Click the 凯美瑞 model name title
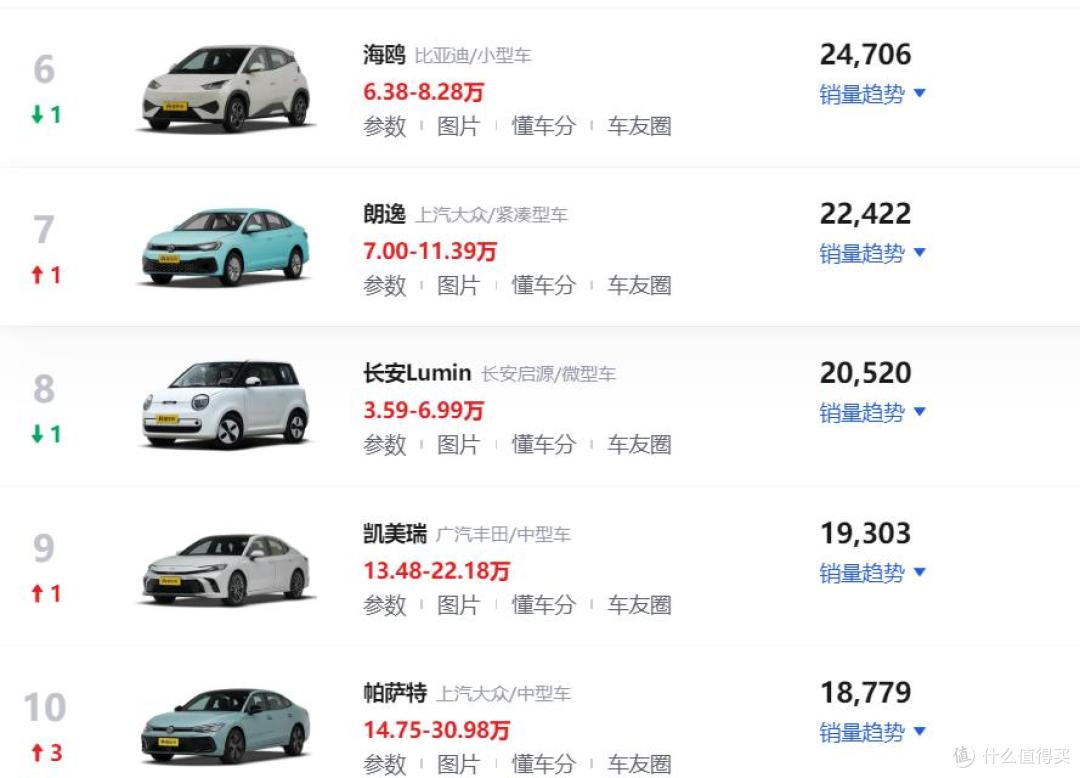The height and width of the screenshot is (778, 1080). pyautogui.click(x=395, y=533)
